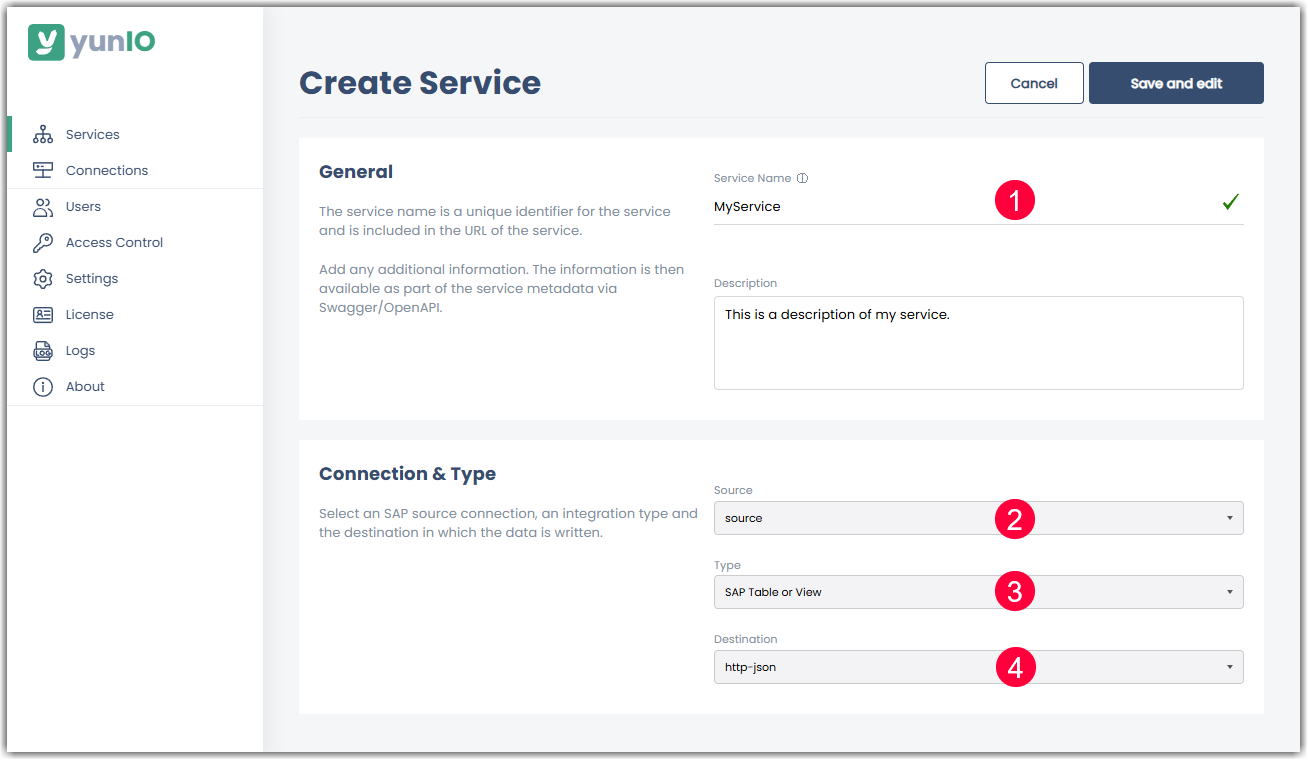
Task: Click the Save and edit button
Action: pyautogui.click(x=1176, y=83)
